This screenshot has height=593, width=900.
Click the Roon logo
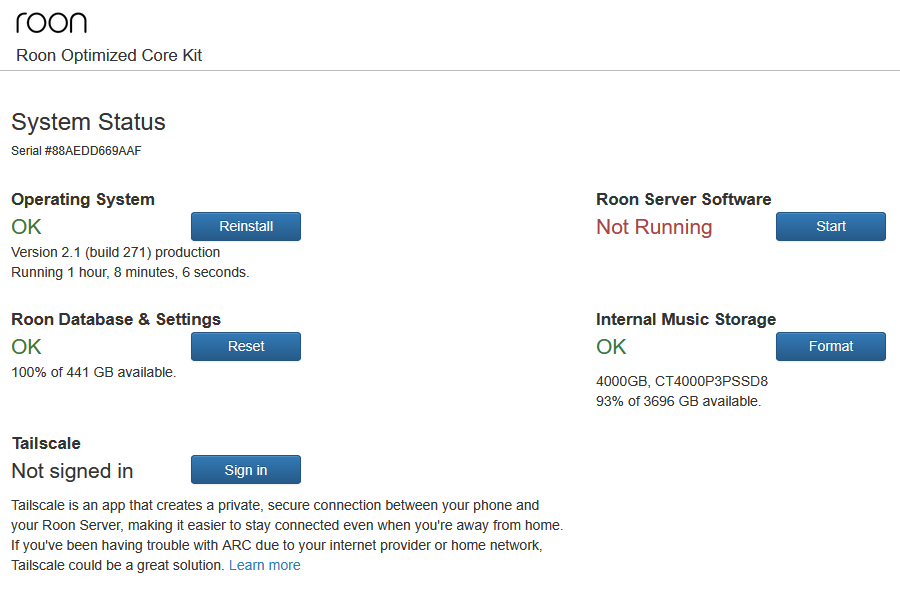(51, 23)
